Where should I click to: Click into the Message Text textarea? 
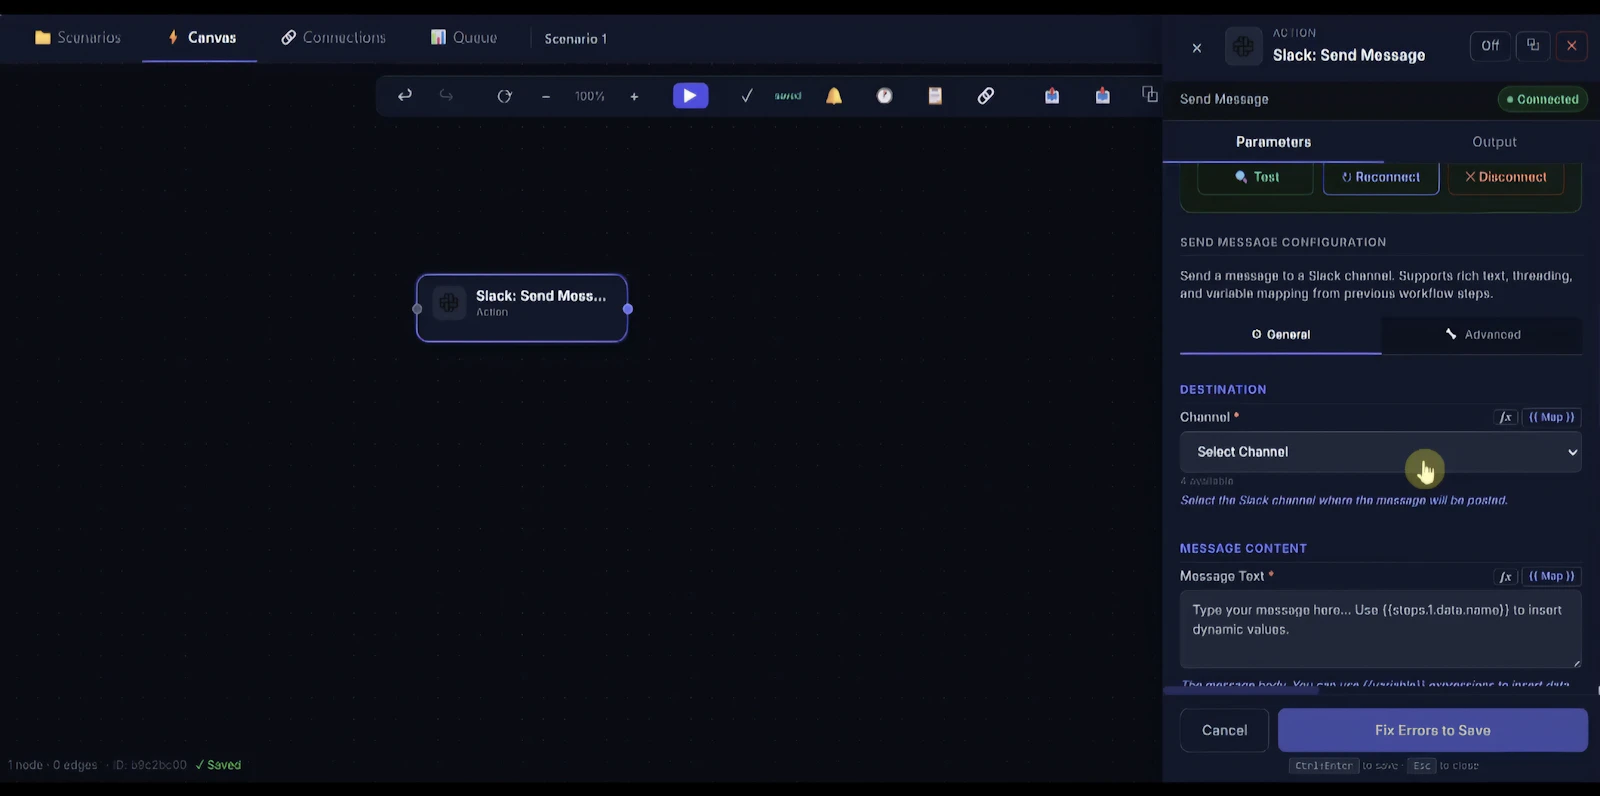1381,629
